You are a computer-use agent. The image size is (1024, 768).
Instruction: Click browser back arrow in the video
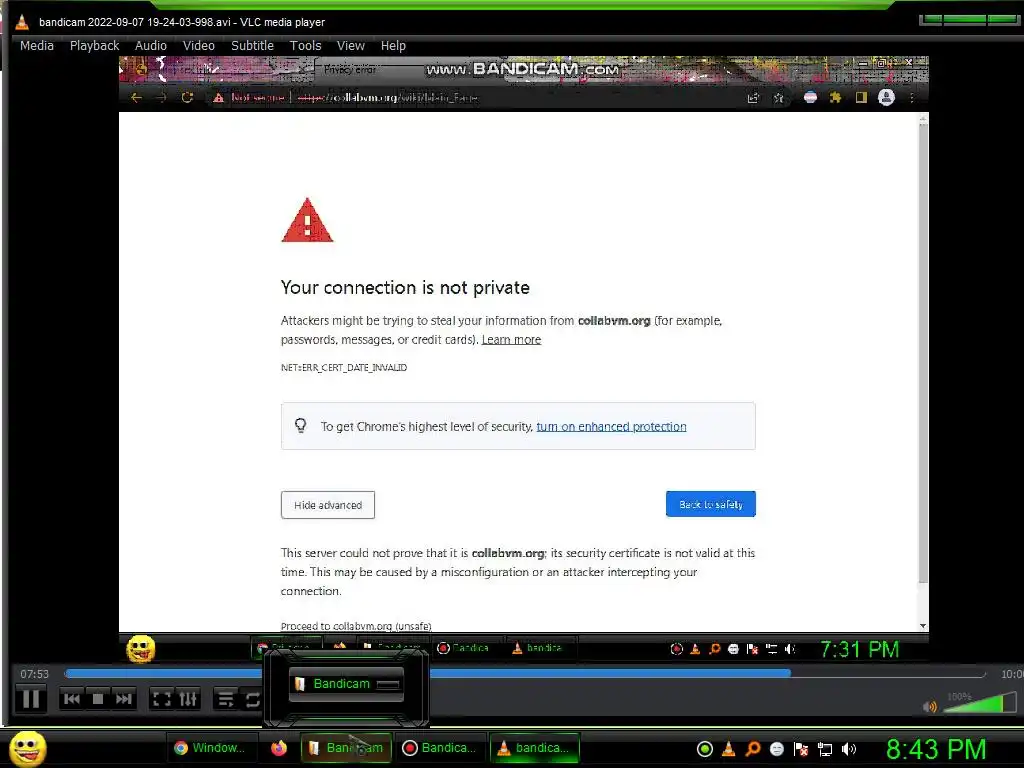(x=136, y=98)
